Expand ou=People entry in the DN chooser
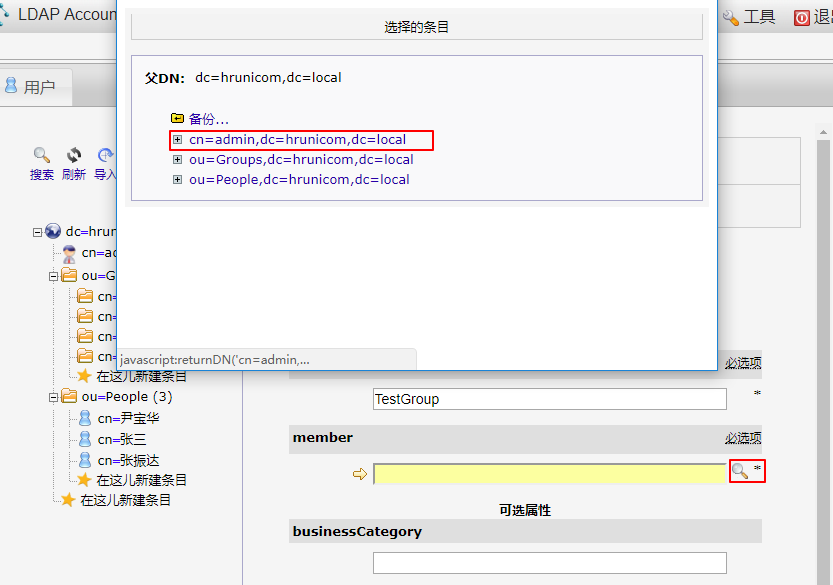 tap(177, 180)
